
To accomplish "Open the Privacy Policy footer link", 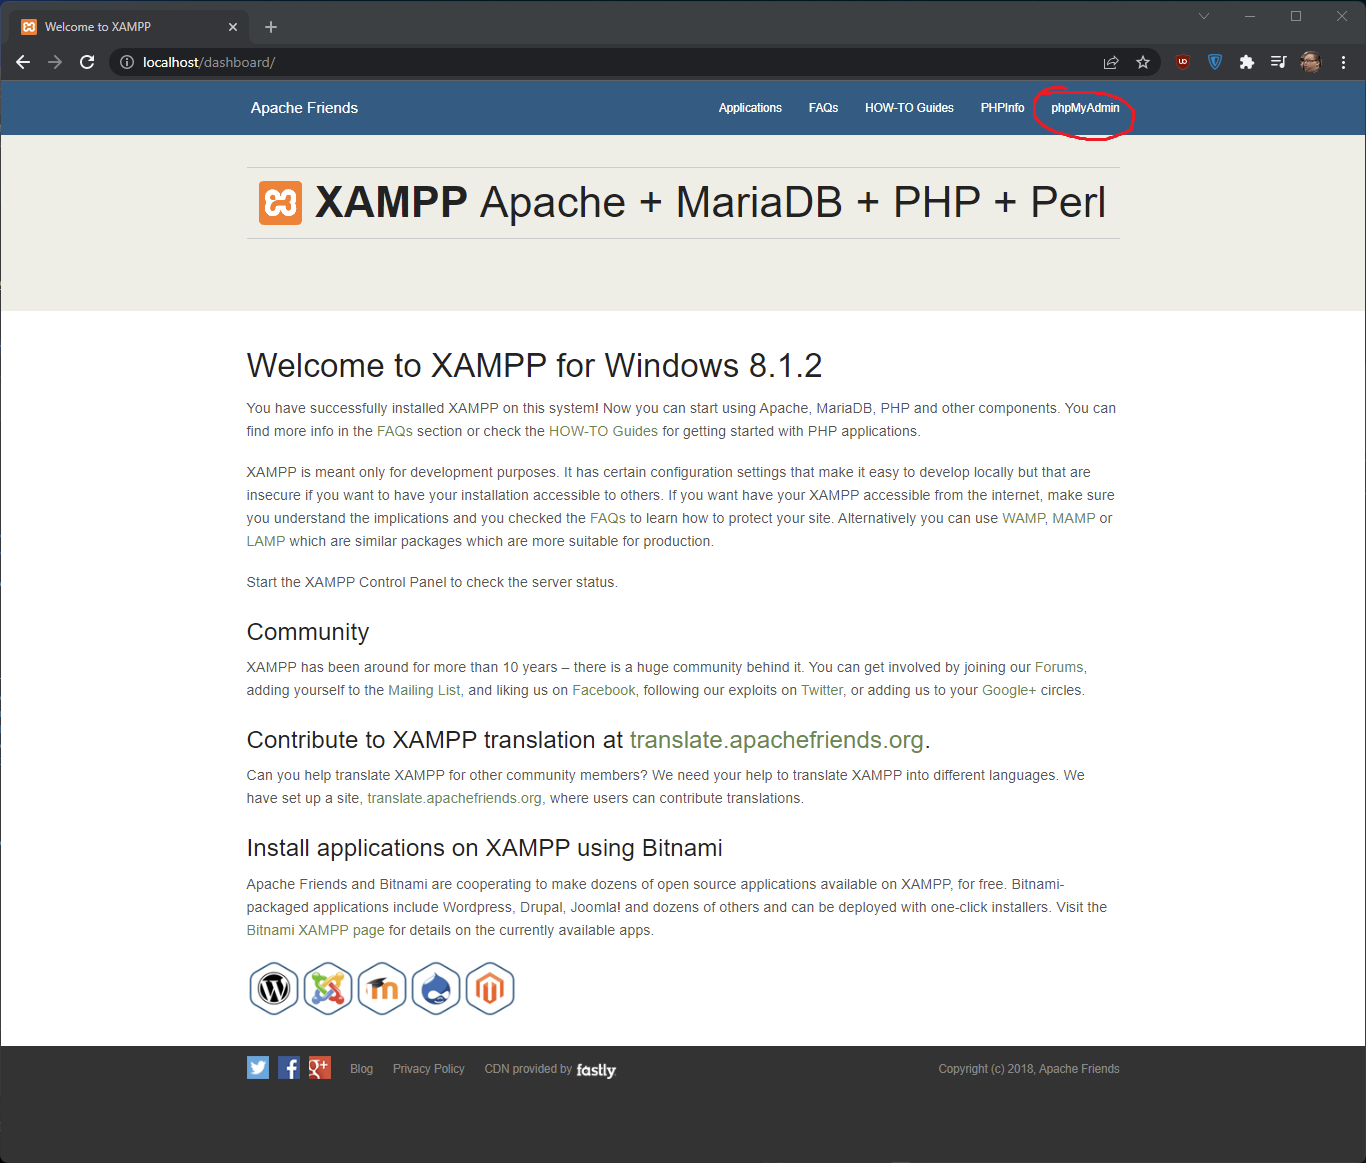I will [429, 1069].
